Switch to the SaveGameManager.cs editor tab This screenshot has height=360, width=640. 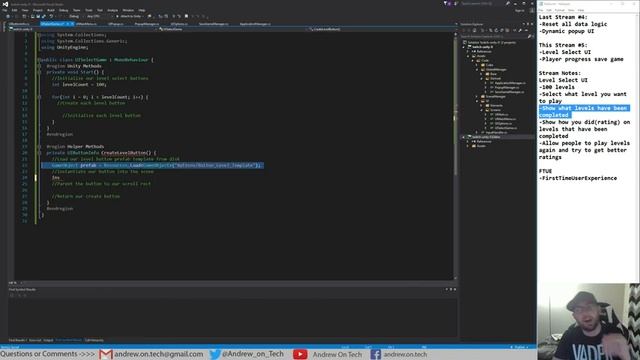tap(213, 24)
